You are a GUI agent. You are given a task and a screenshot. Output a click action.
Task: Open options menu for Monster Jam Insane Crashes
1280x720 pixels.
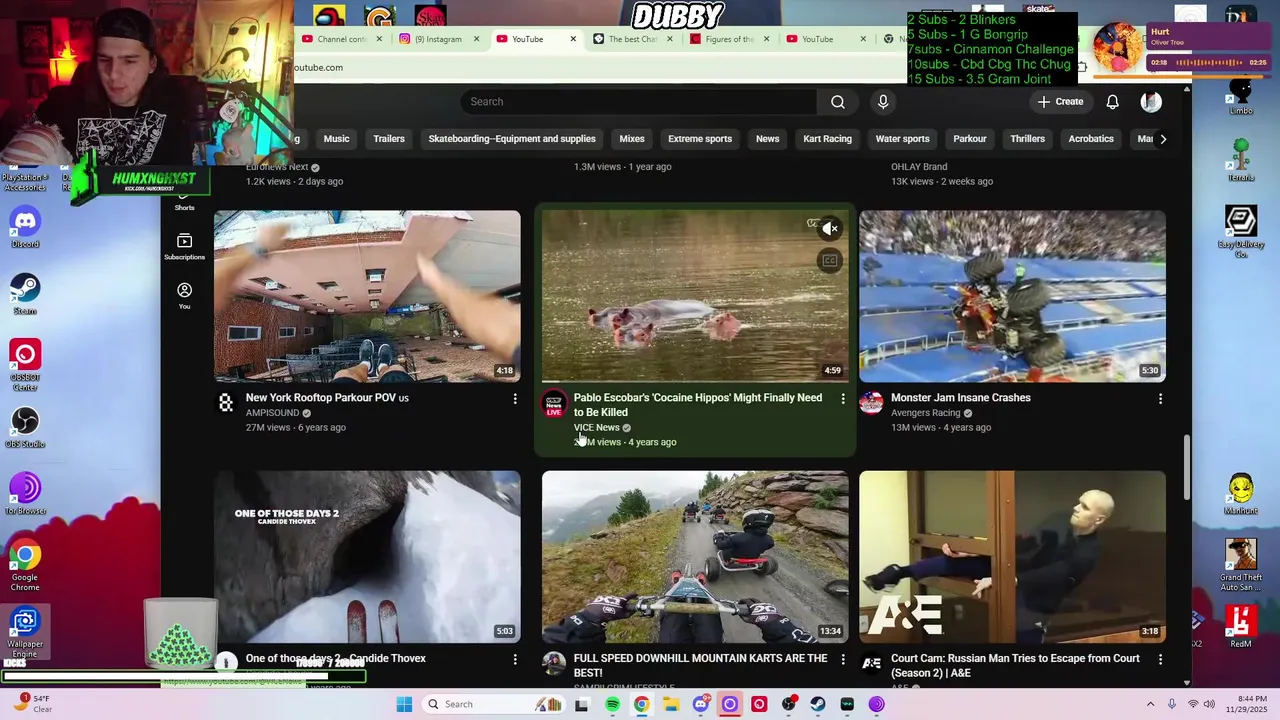tap(1160, 399)
